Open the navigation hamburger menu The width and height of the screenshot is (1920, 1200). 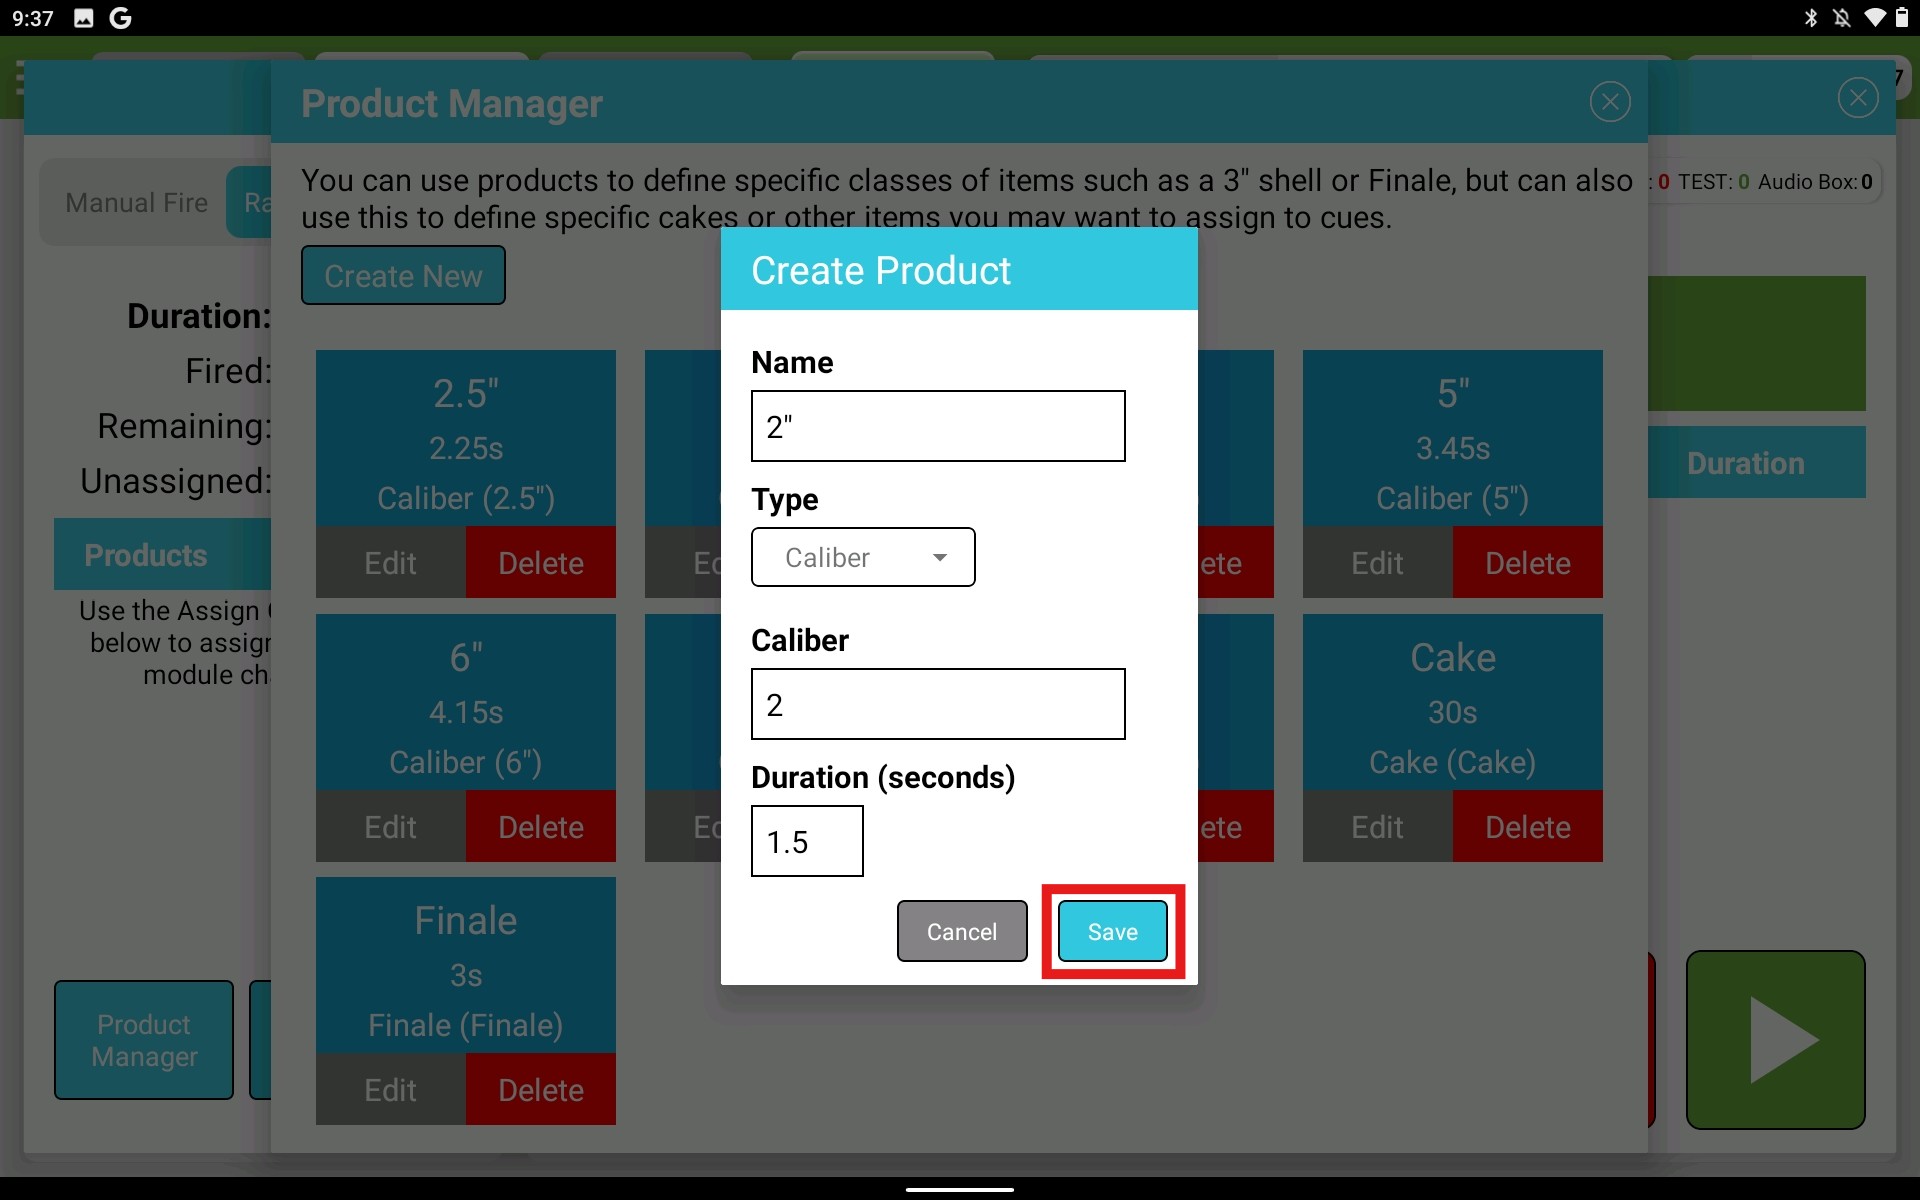[x=22, y=78]
